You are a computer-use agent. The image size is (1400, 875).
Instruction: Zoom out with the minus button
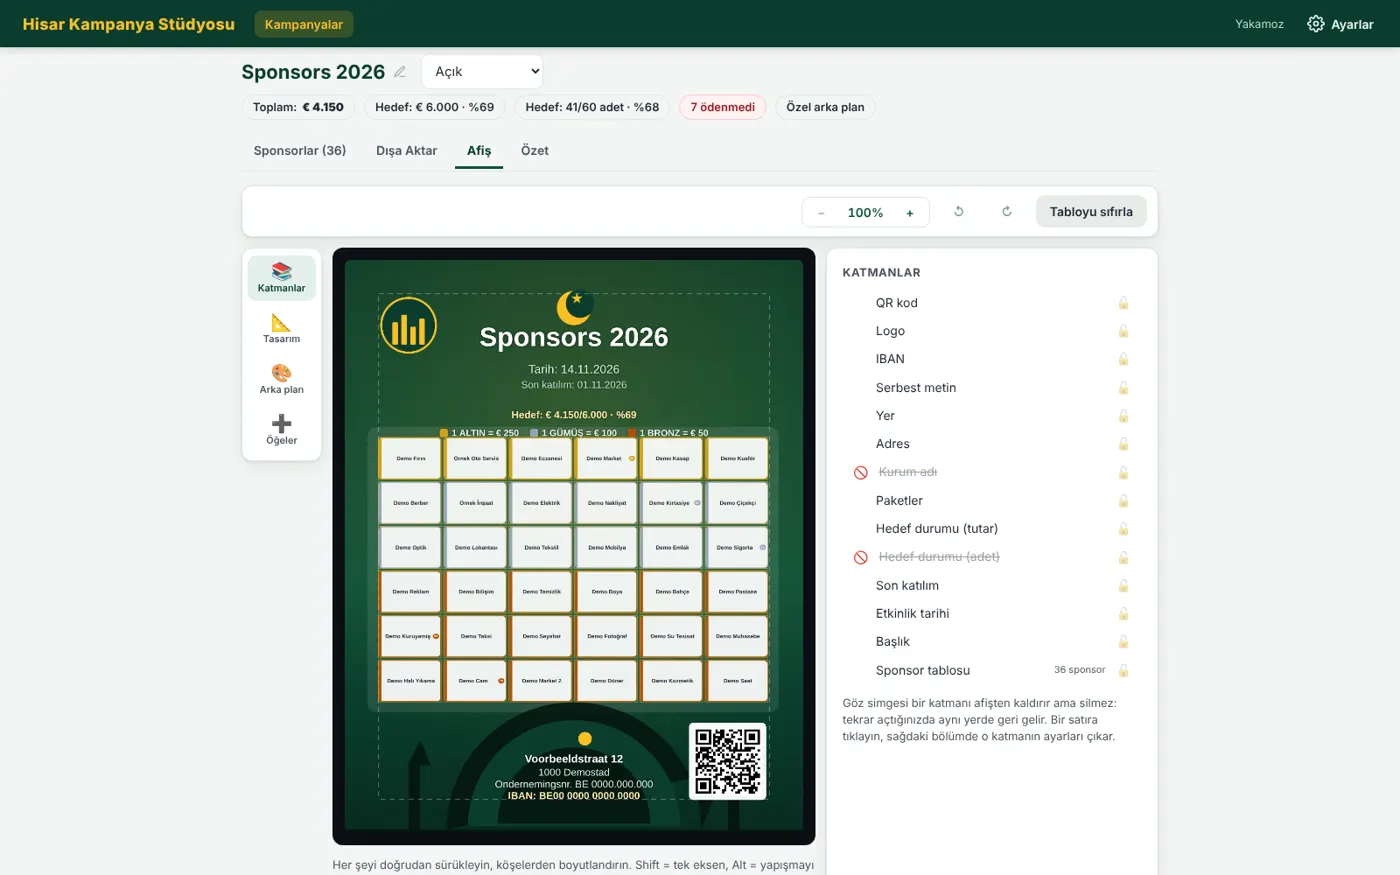pos(821,213)
